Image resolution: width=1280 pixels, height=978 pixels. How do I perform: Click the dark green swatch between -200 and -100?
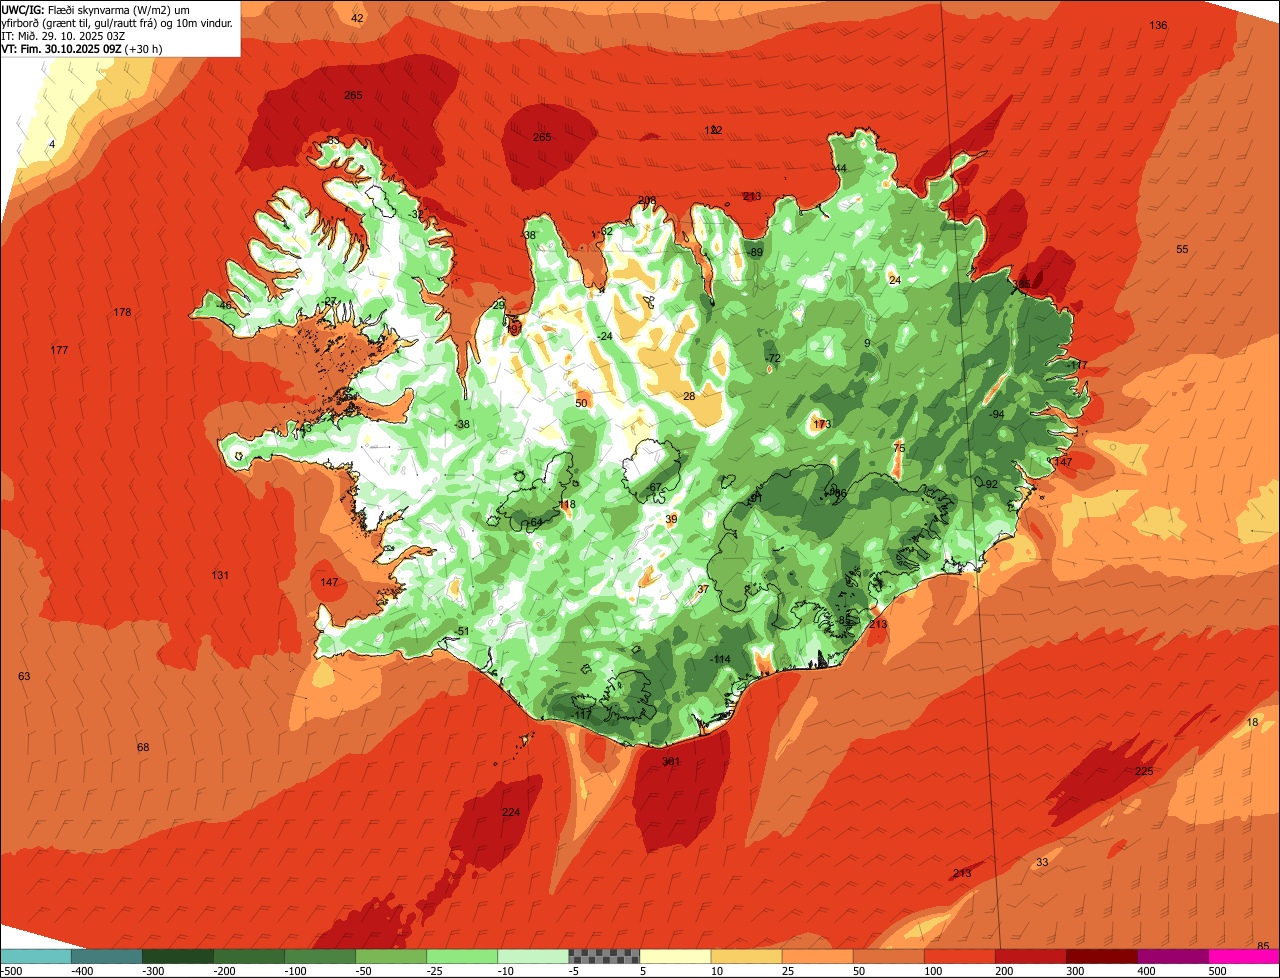pos(249,956)
